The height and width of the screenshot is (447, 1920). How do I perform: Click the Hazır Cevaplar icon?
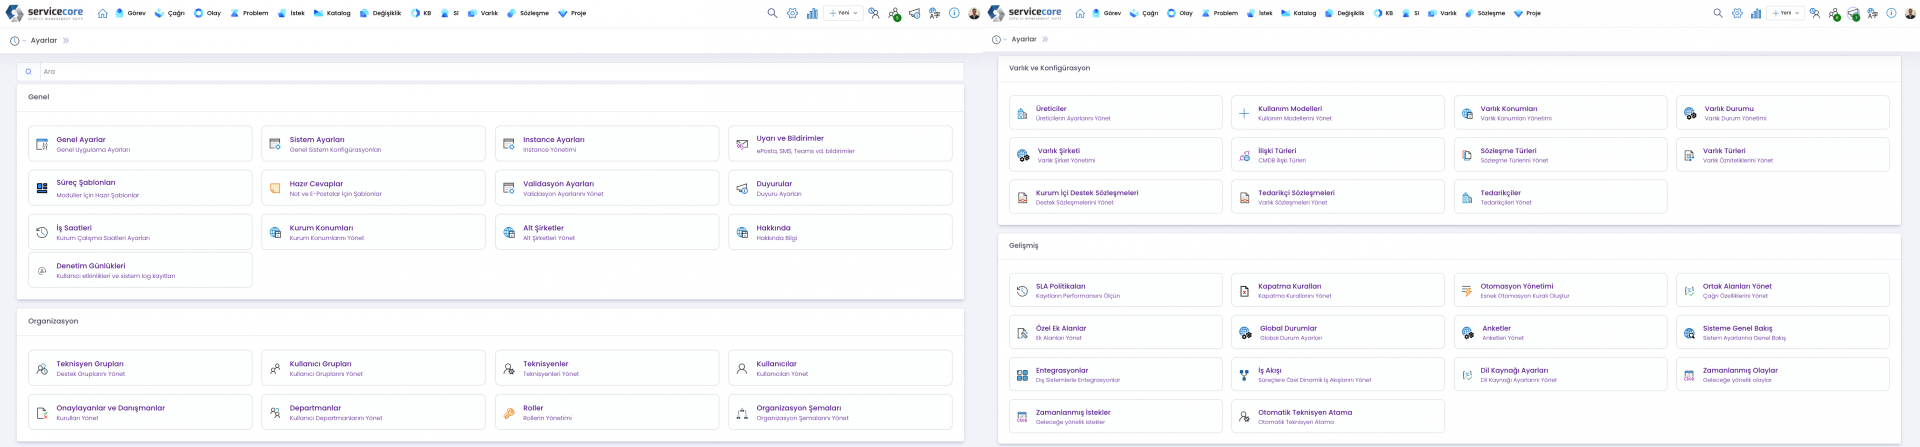click(275, 188)
